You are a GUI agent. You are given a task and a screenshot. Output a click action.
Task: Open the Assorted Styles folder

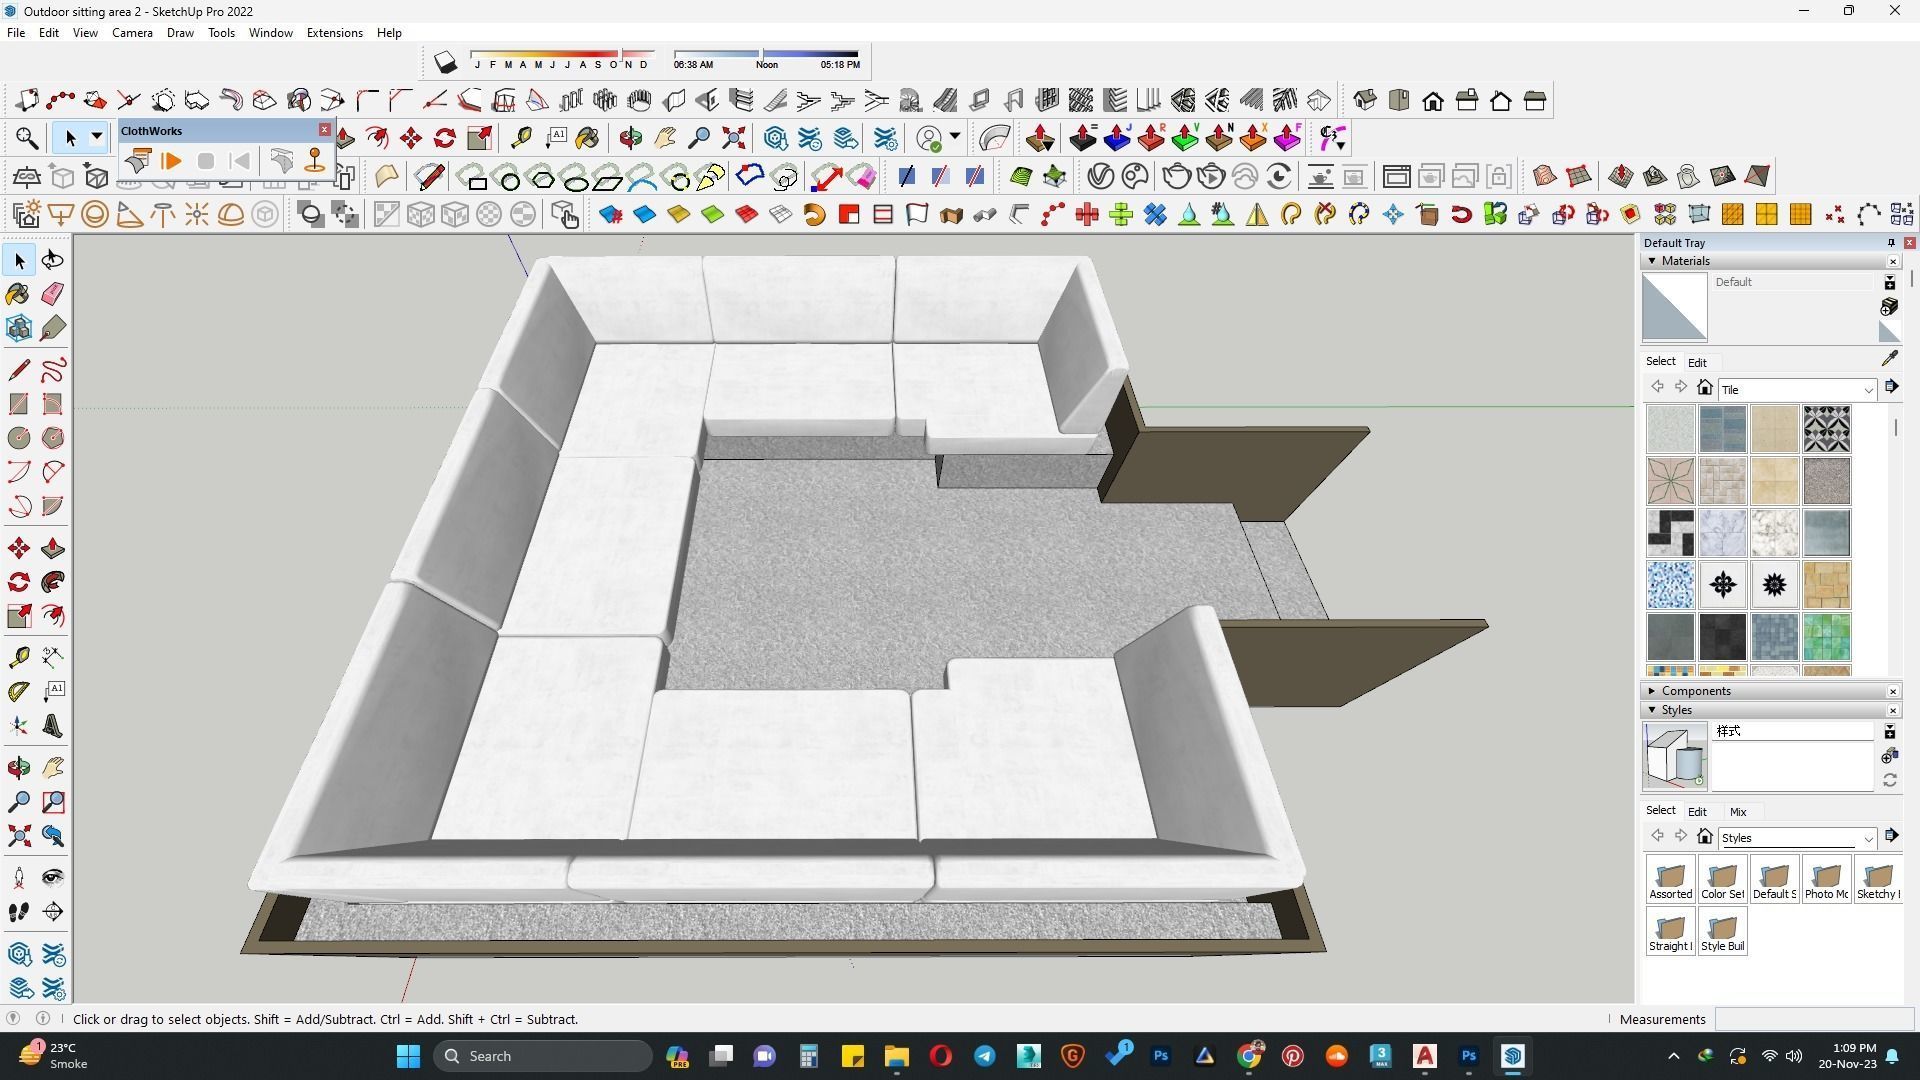coord(1670,879)
